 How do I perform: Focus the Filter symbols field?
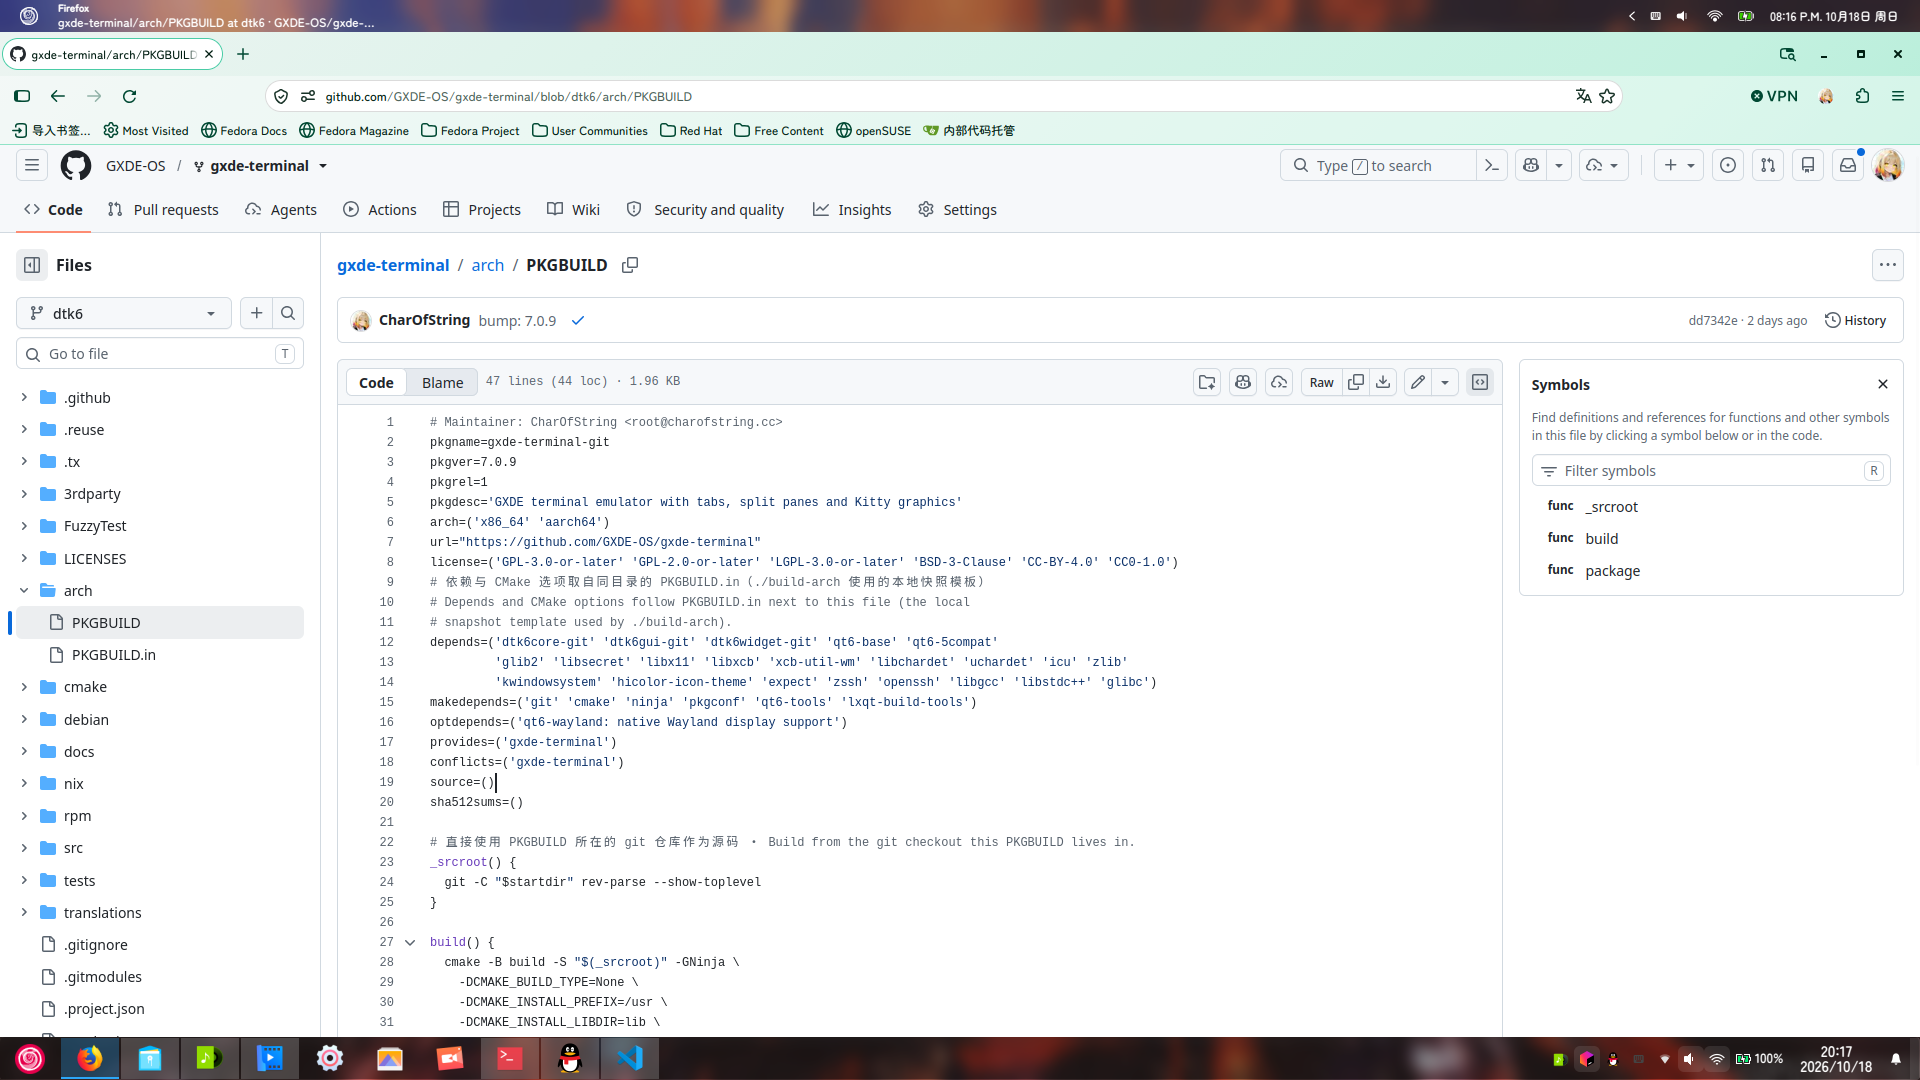coord(1710,471)
